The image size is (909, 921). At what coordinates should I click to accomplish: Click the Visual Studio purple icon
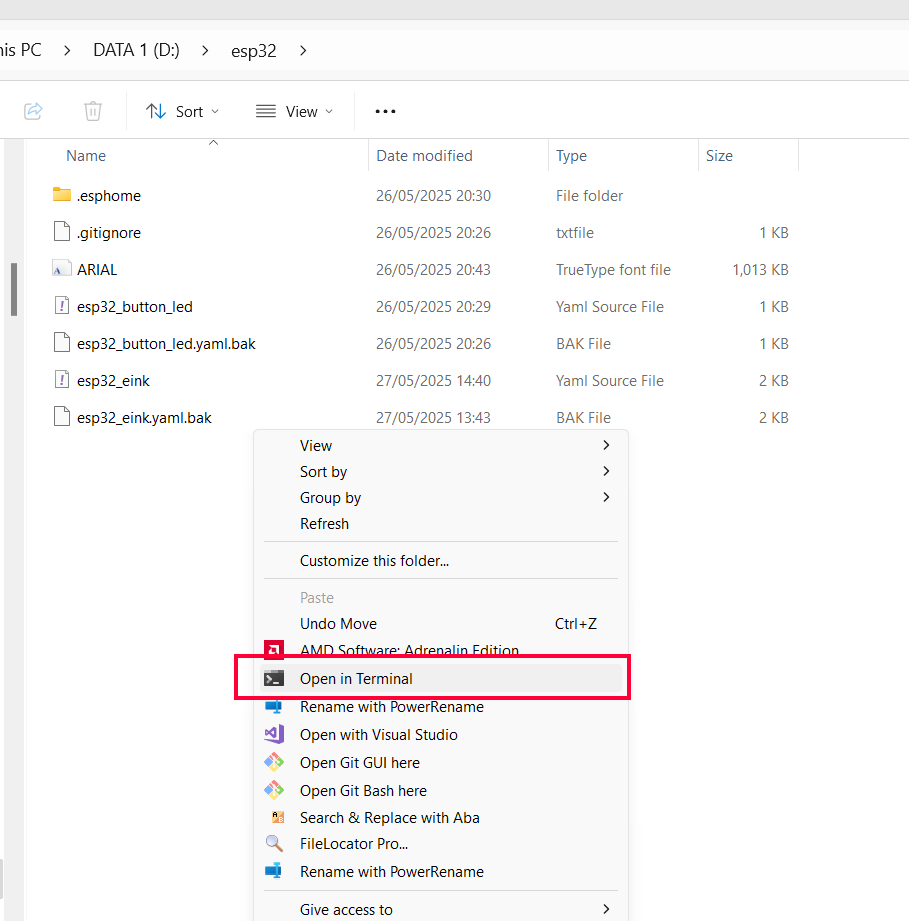click(274, 734)
